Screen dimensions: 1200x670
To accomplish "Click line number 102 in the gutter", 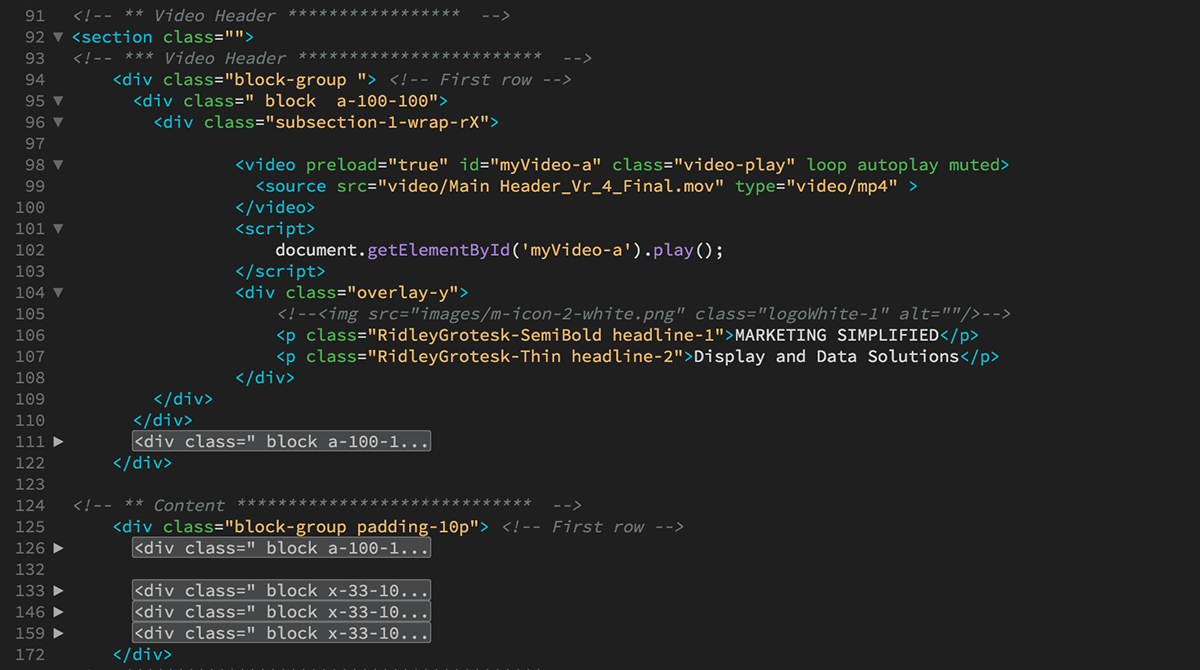I will point(29,250).
